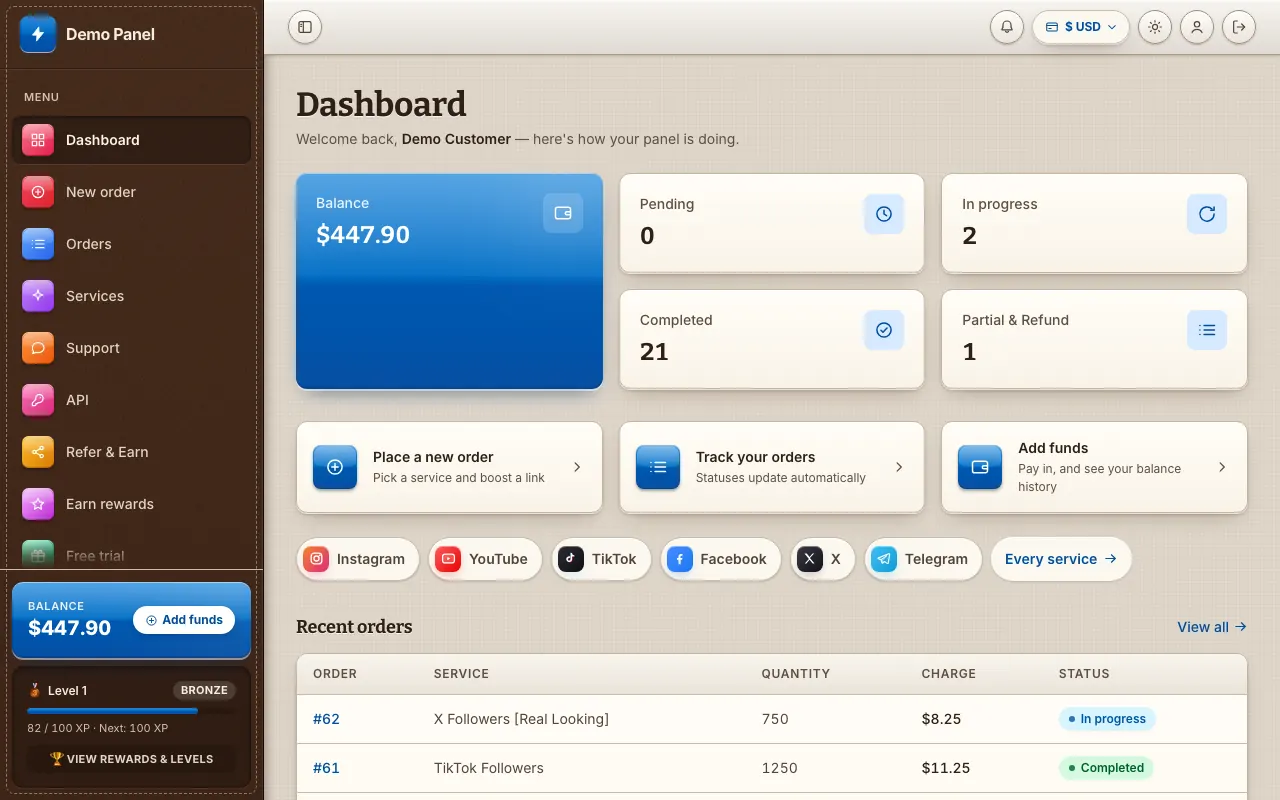Choose the Facebook service chip

tap(720, 559)
